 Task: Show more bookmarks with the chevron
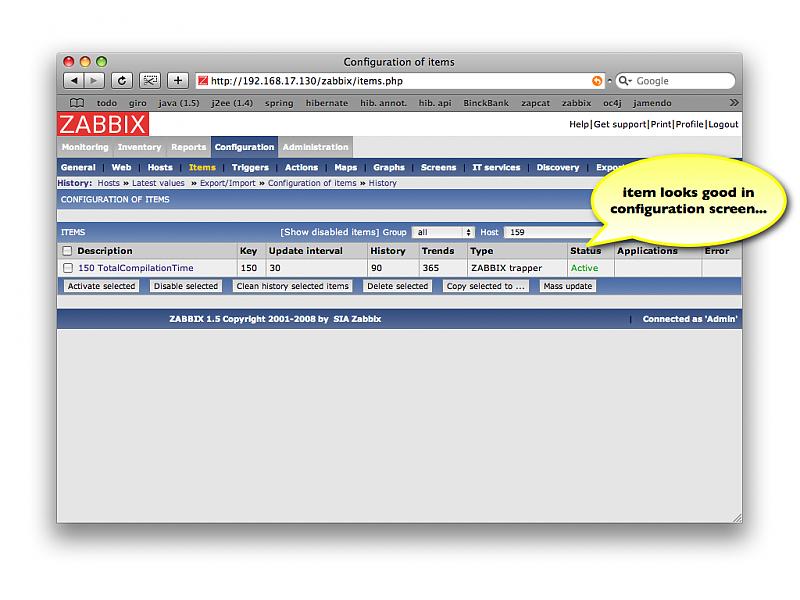tap(734, 103)
